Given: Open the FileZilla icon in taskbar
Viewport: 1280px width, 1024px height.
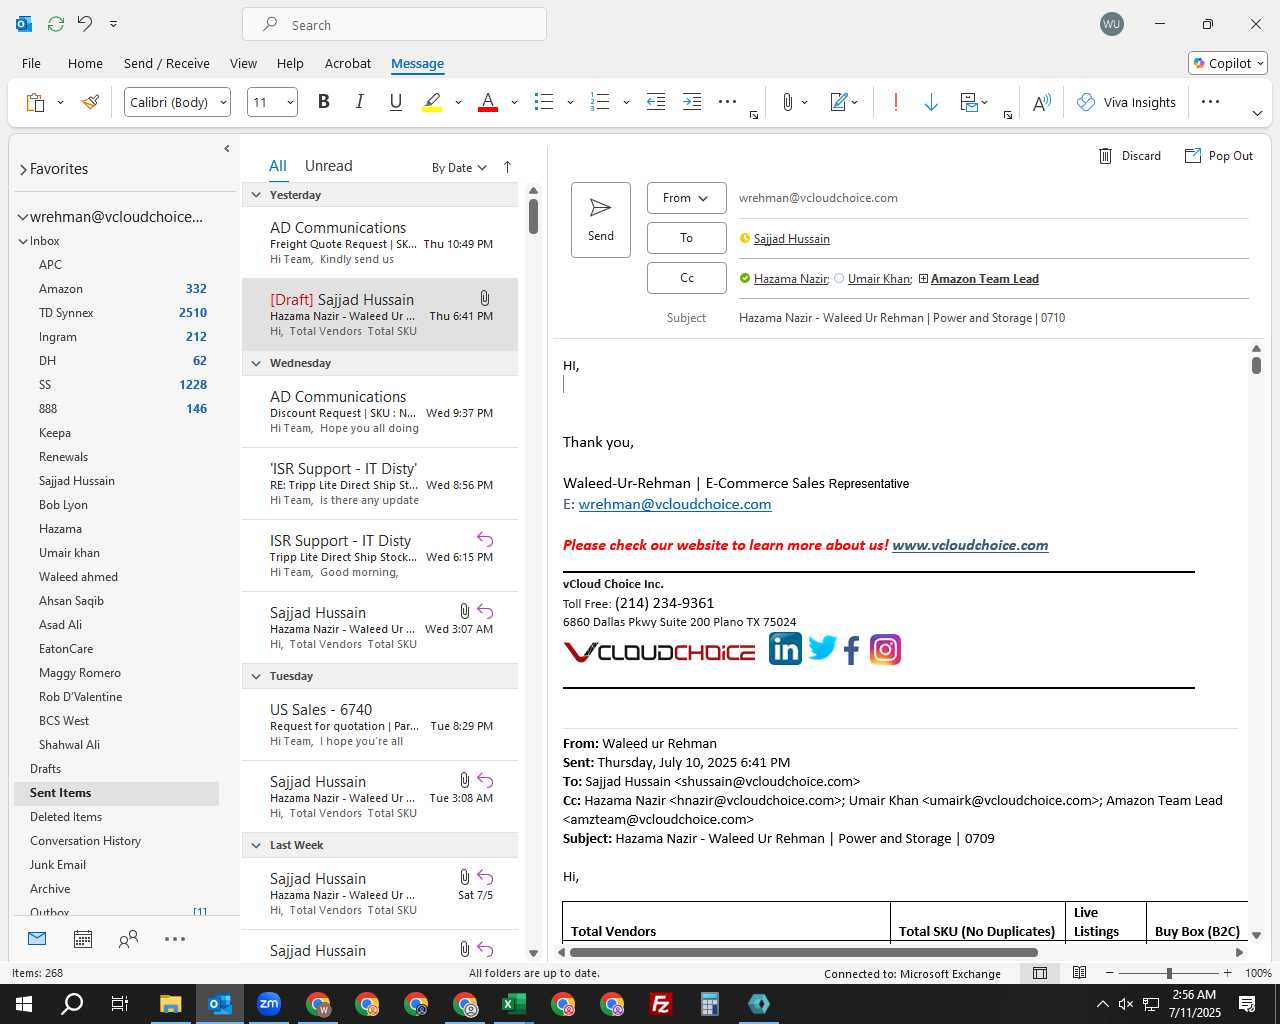Looking at the screenshot, I should click(661, 1004).
